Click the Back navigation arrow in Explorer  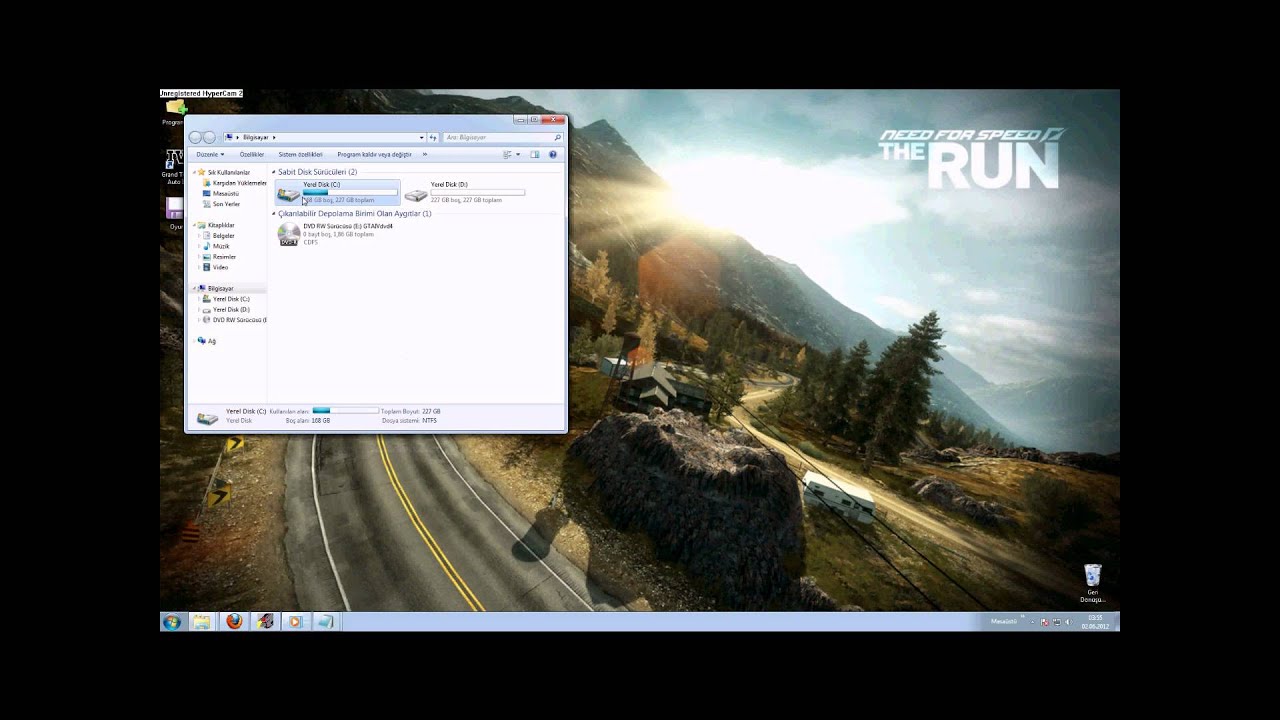(195, 137)
